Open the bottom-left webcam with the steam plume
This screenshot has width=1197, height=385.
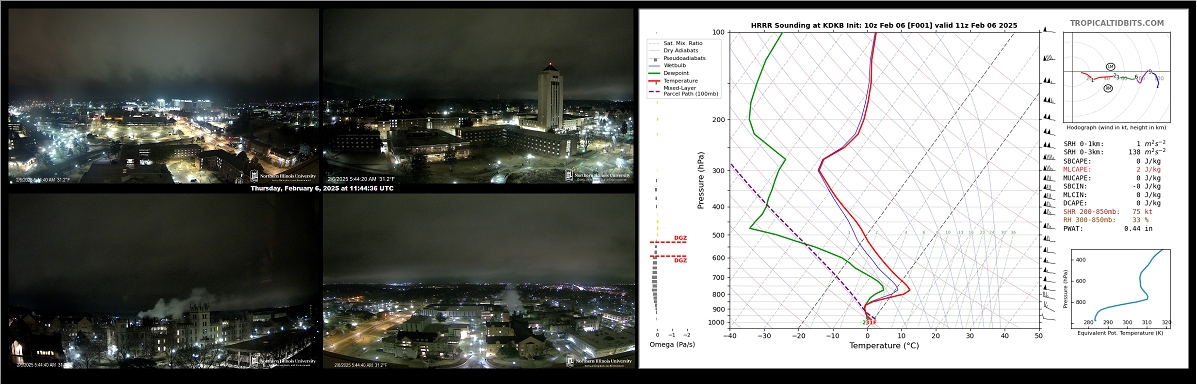pyautogui.click(x=163, y=281)
